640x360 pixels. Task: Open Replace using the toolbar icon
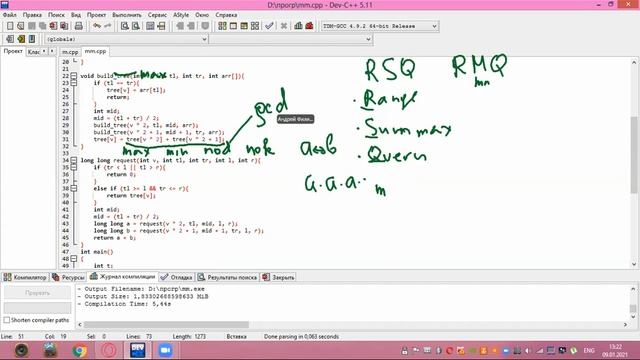(136, 26)
